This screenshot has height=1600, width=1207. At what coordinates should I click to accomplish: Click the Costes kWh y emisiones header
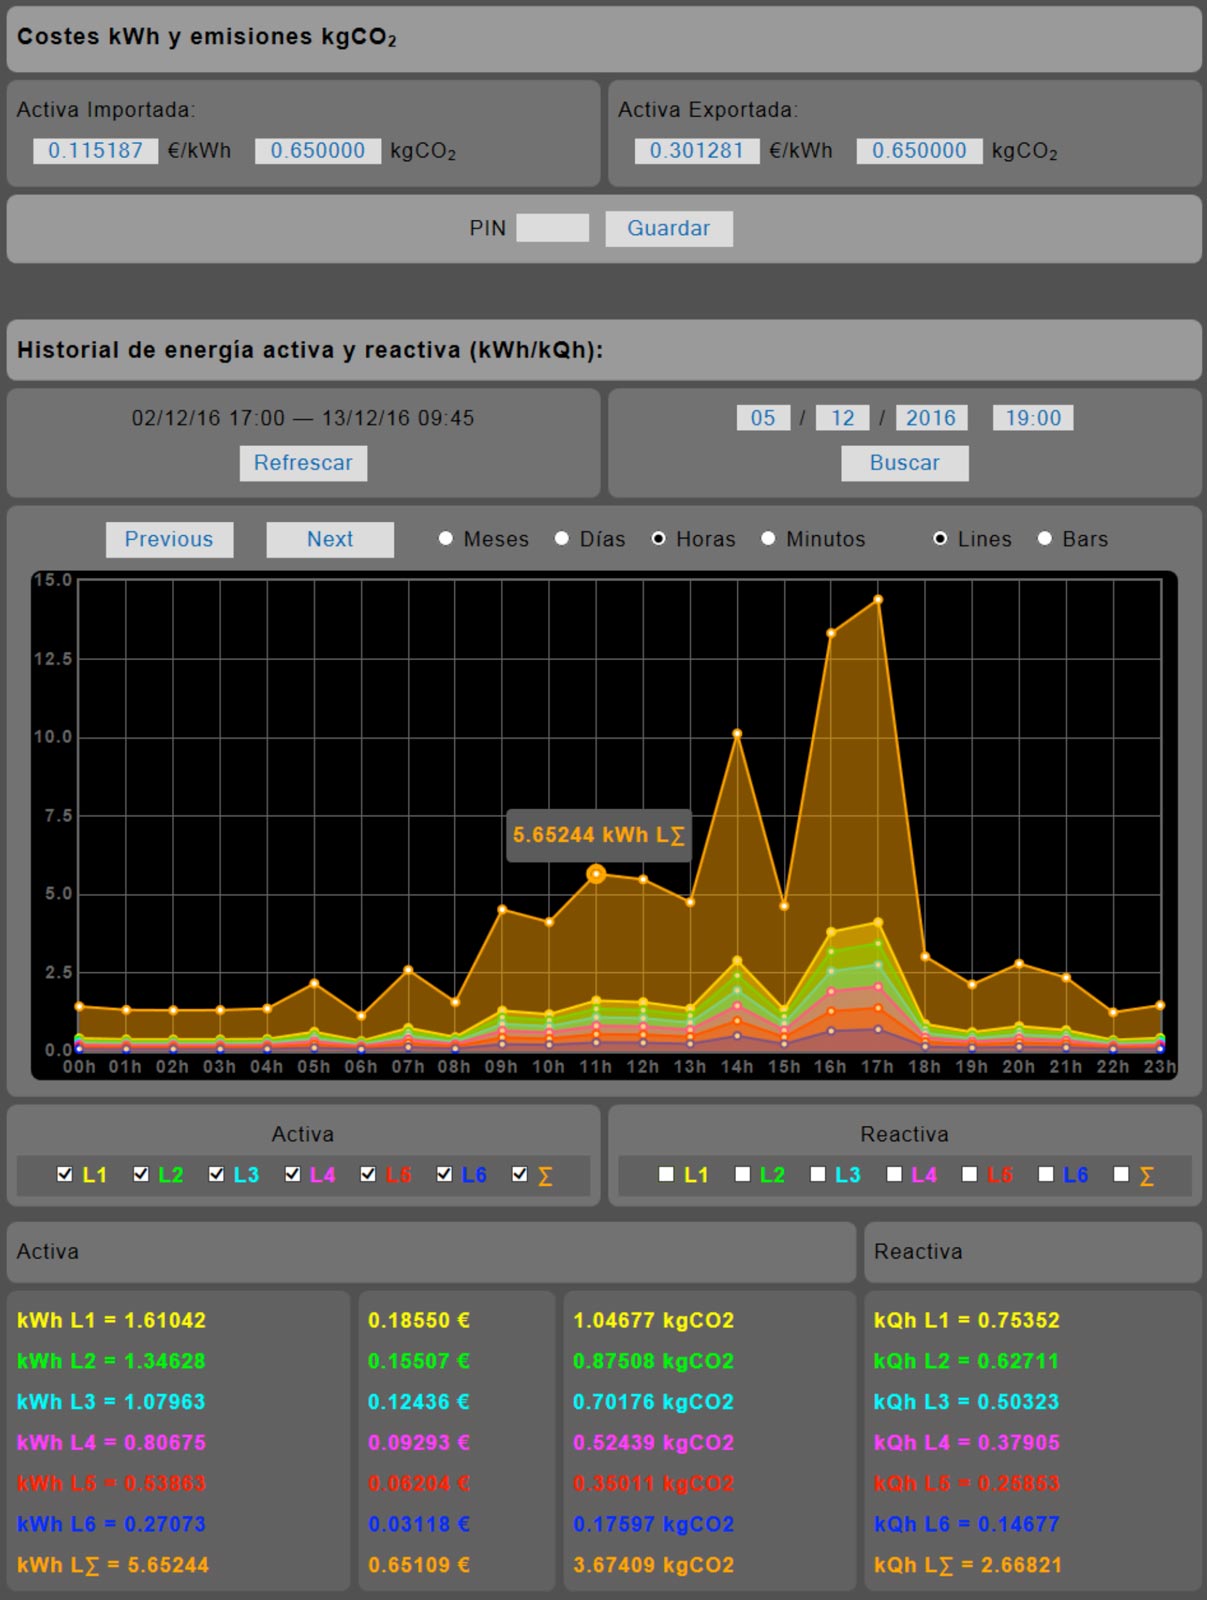click(x=604, y=38)
